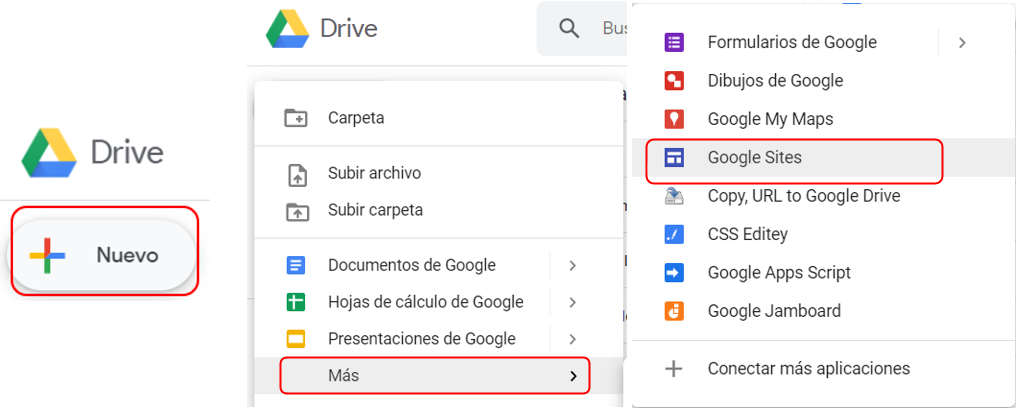The image size is (1021, 410).
Task: Open the Más submenu
Action: [x=434, y=376]
